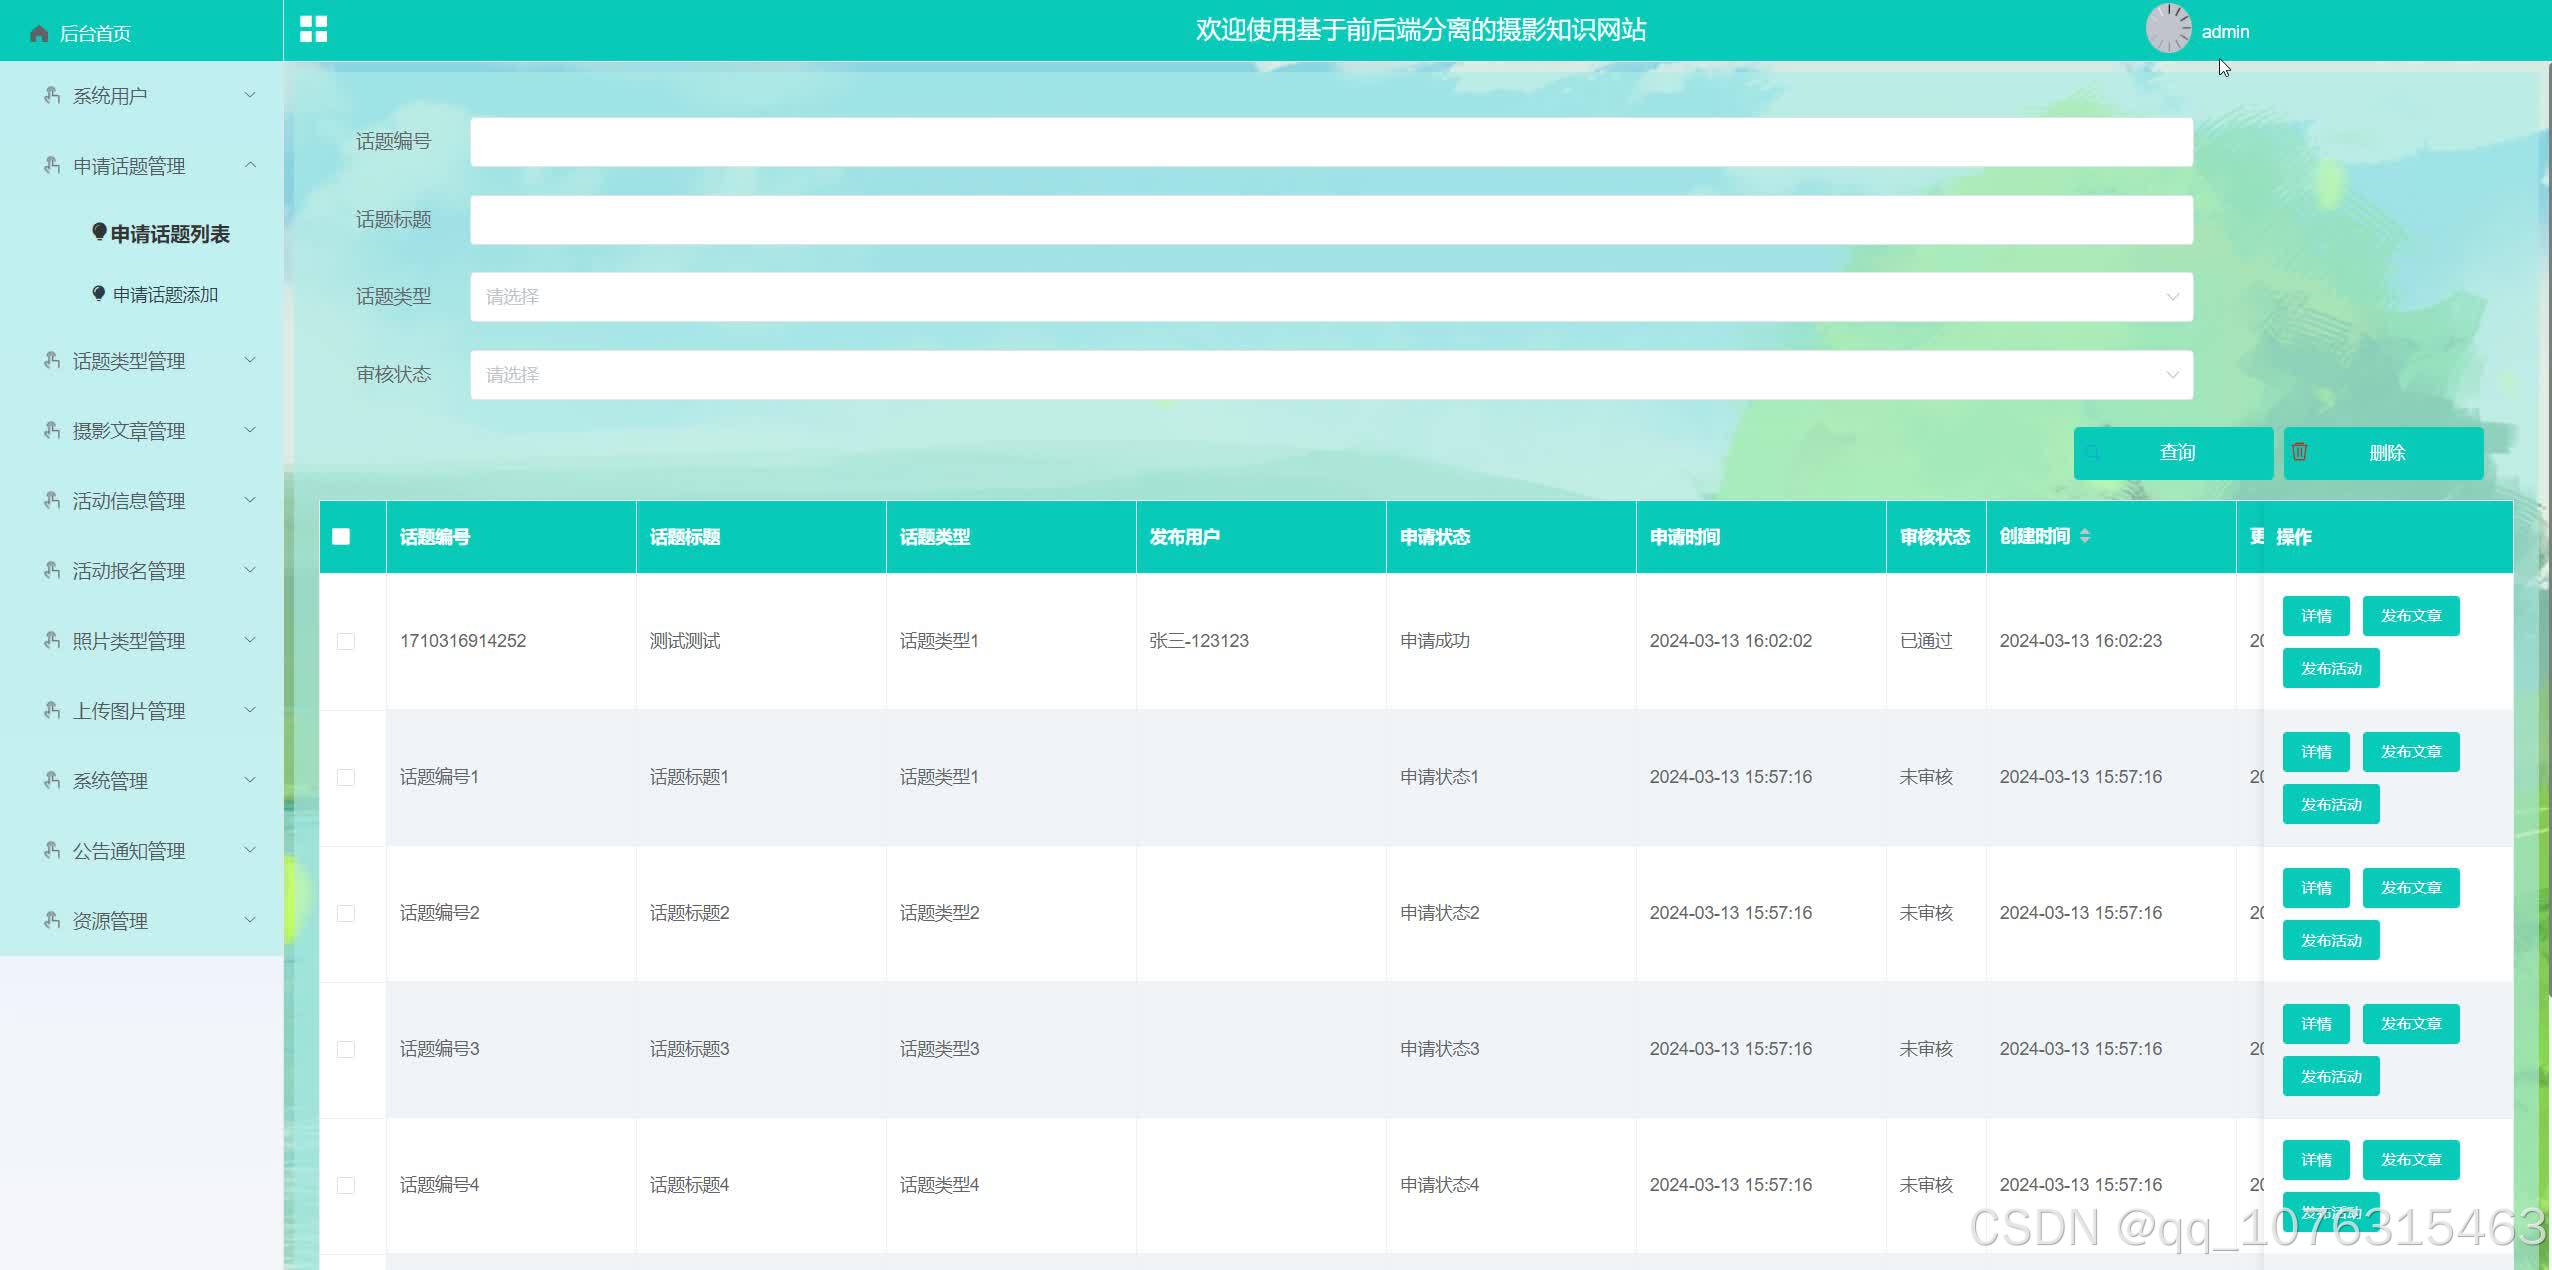Expand the 摄影文章管理 menu
This screenshot has width=2552, height=1270.
point(129,431)
